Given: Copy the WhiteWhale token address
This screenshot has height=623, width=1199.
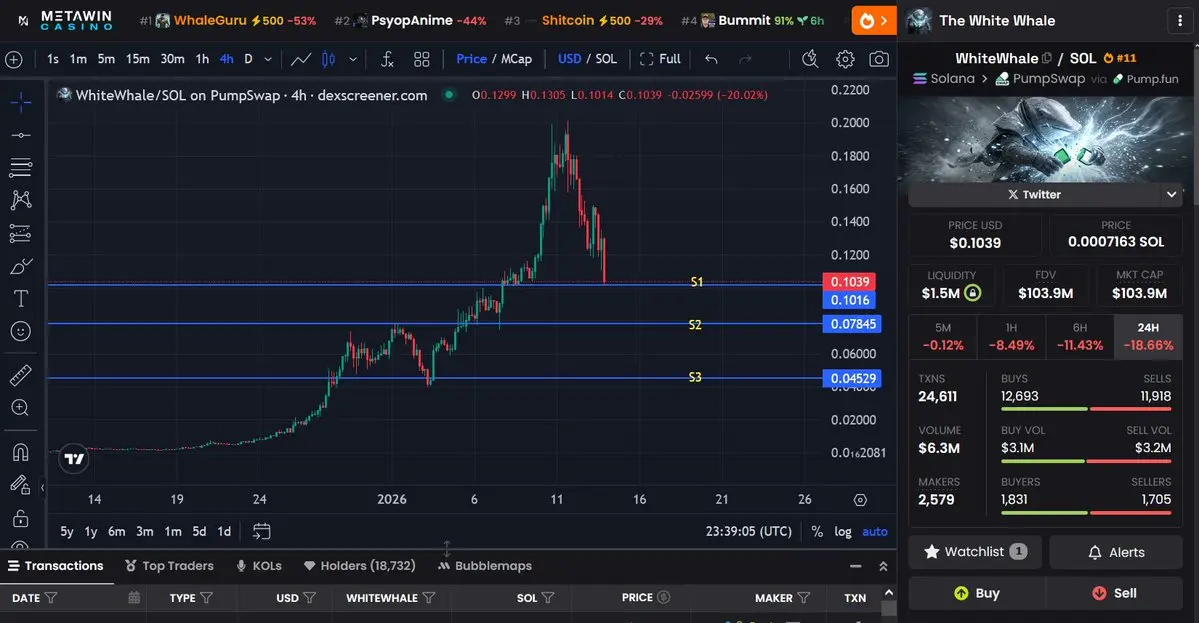Looking at the screenshot, I should [1047, 58].
